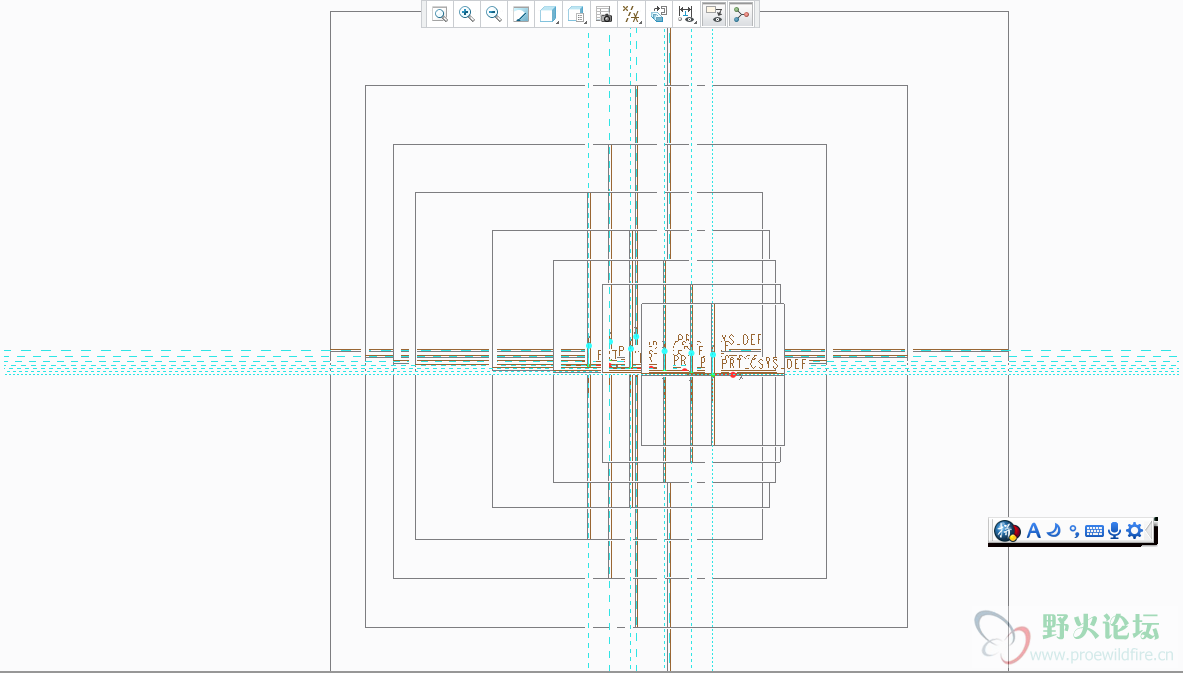Select the PRT_CSYS_DEF coordinate label

point(764,364)
